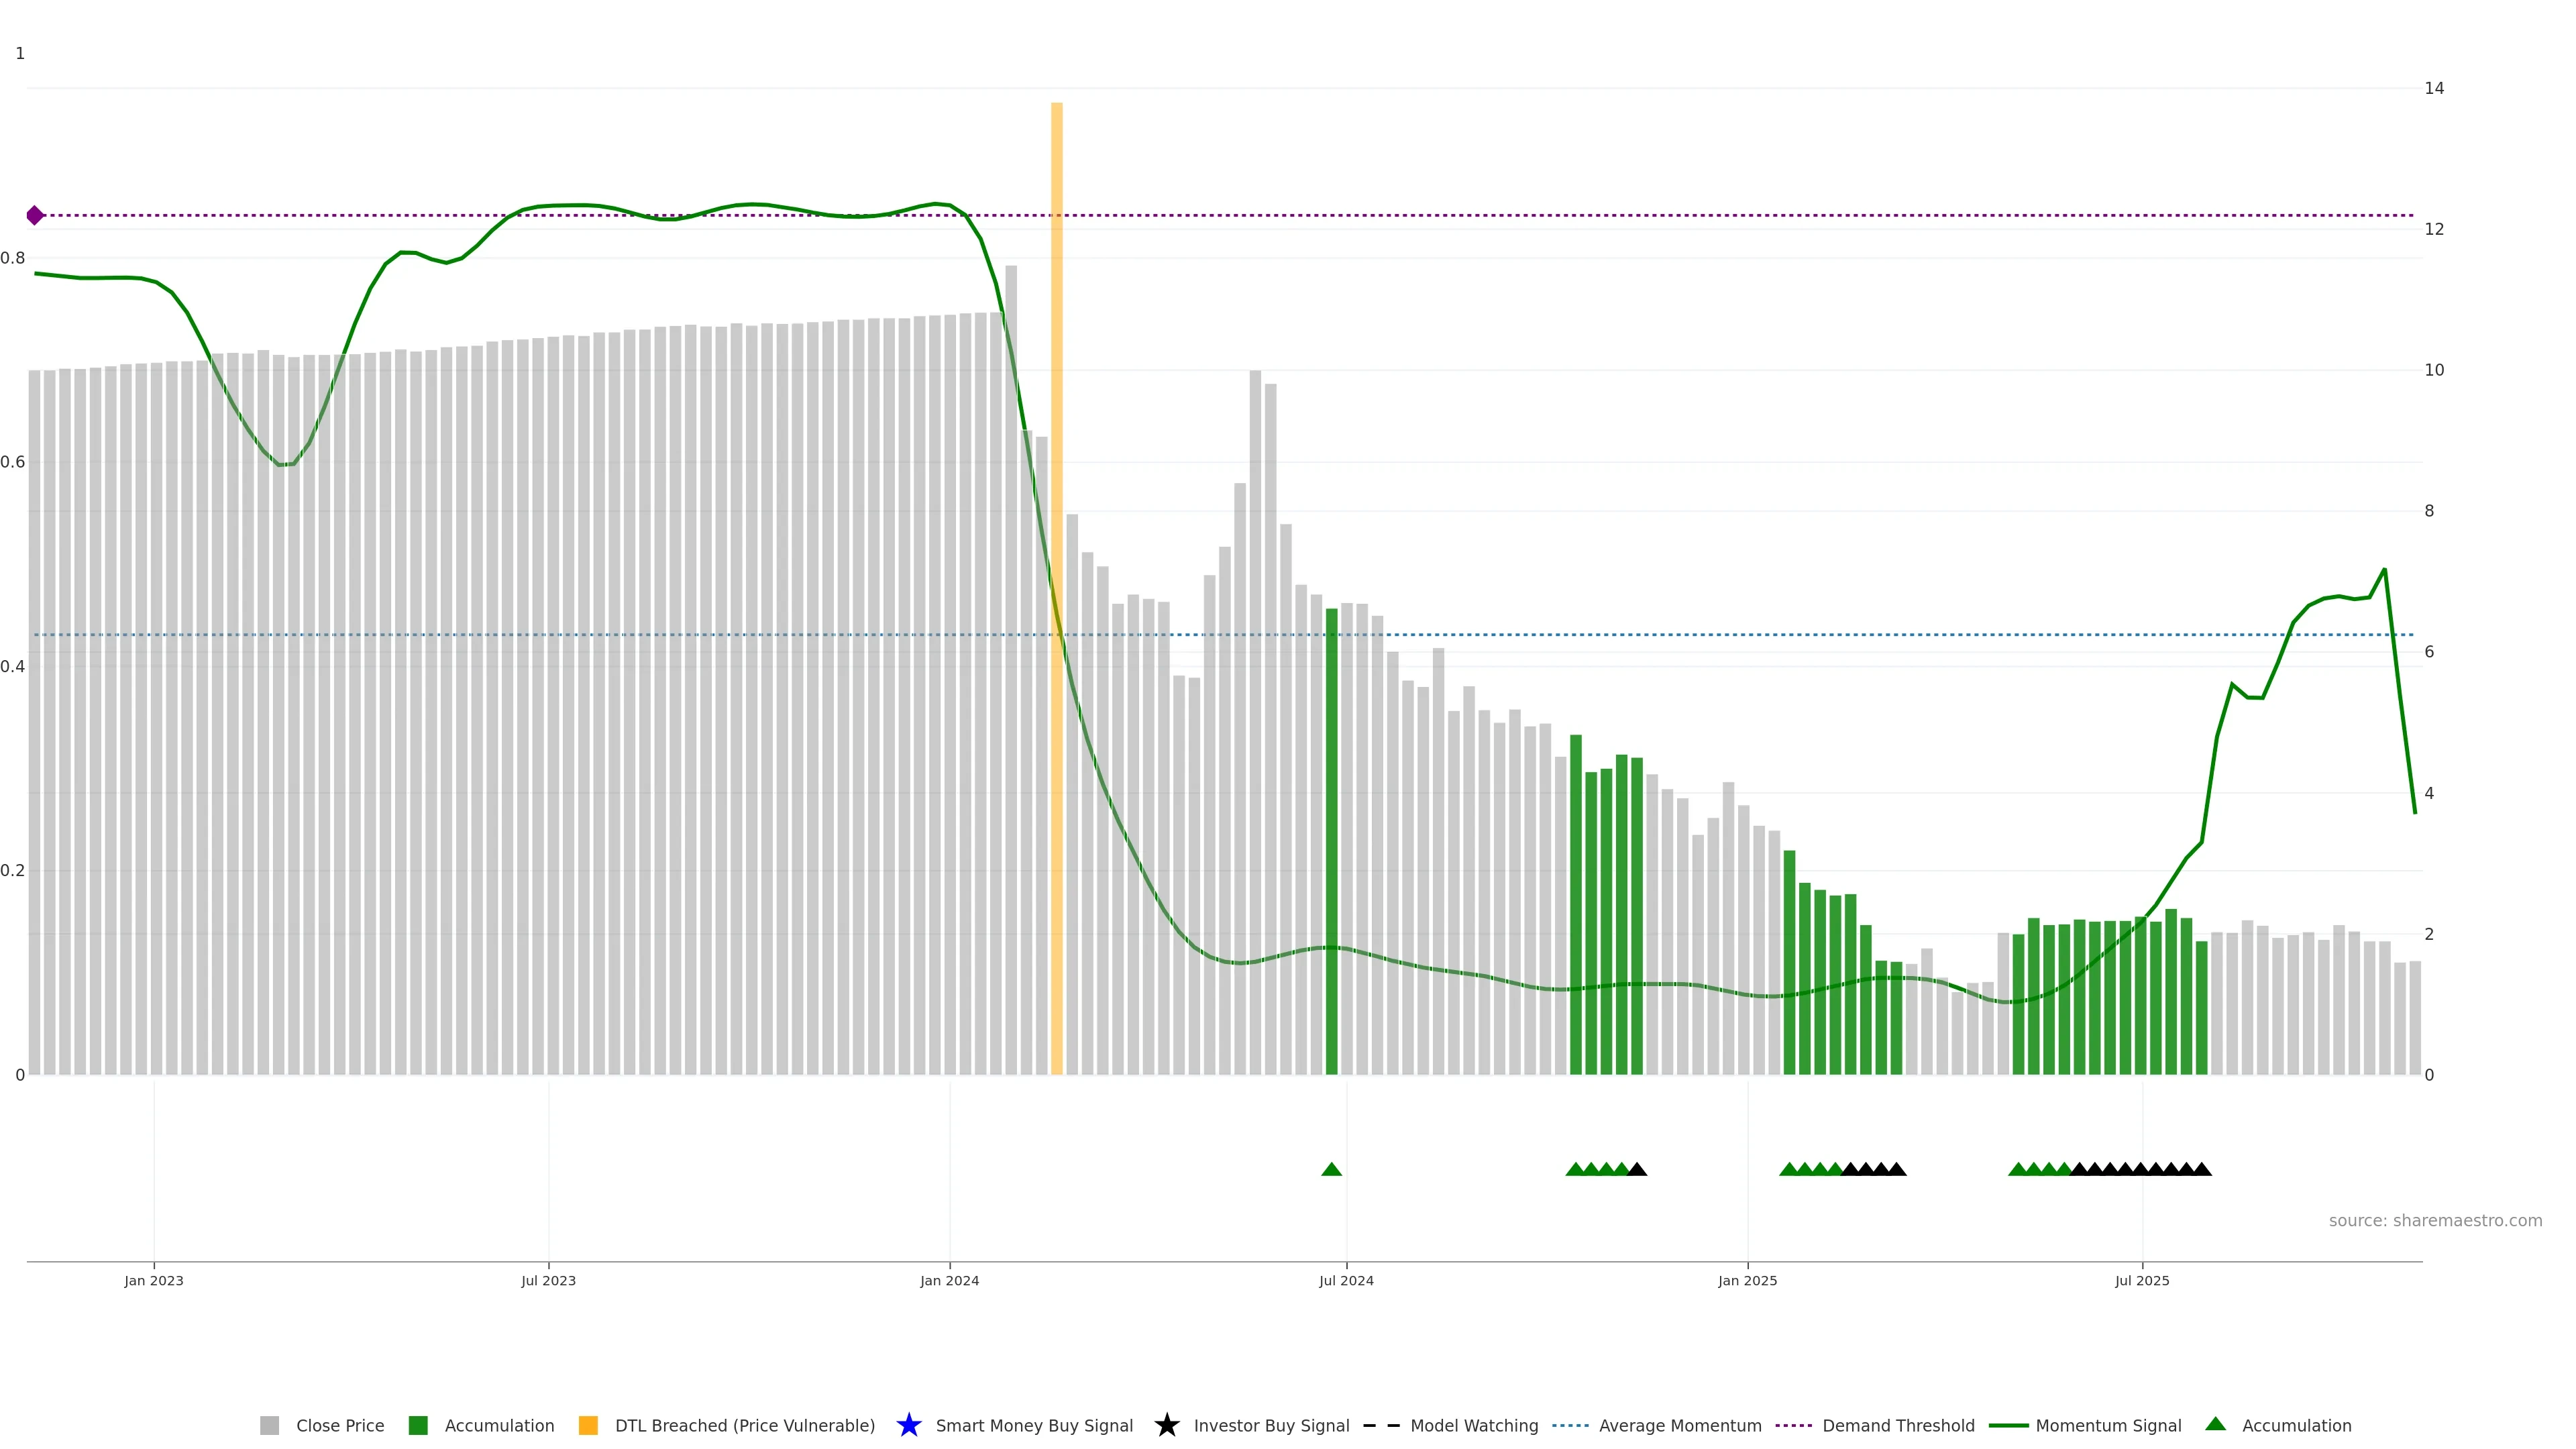The height and width of the screenshot is (1449, 2576).
Task: Click the green Accumulation triangle legend icon
Action: click(2215, 1424)
